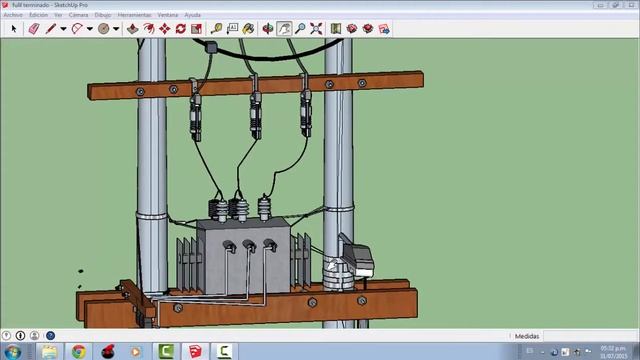This screenshot has width=640, height=360.
Task: Open the Archivo menu
Action: pos(13,15)
